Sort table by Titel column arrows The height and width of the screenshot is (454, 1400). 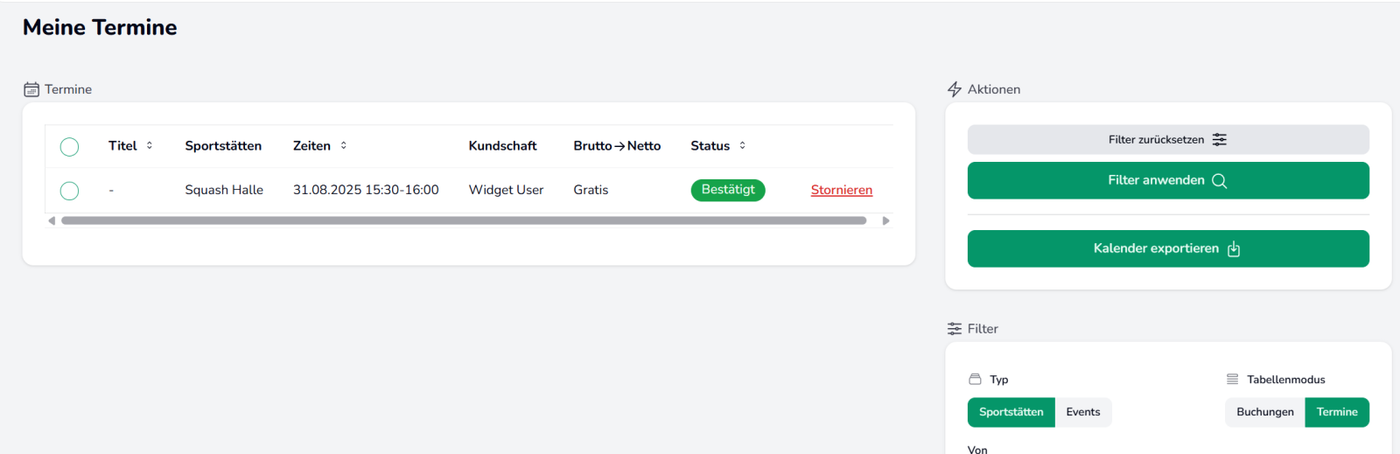pos(149,146)
